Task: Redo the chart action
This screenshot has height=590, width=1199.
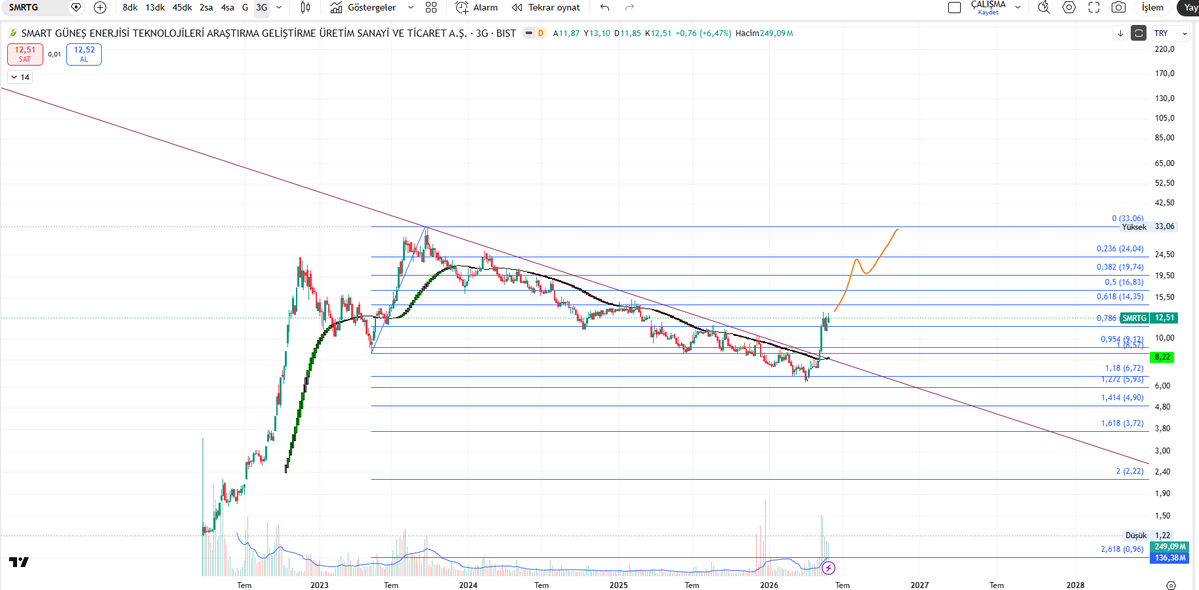Action: click(629, 7)
